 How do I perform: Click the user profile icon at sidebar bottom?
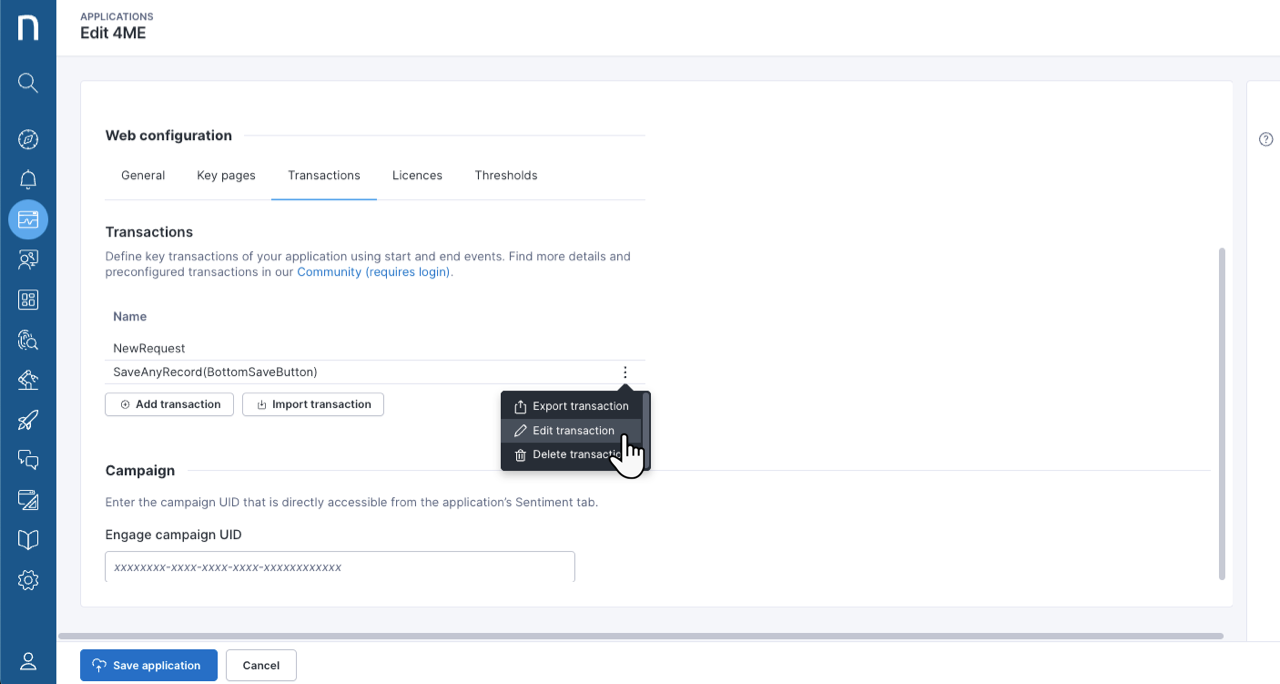pos(28,660)
